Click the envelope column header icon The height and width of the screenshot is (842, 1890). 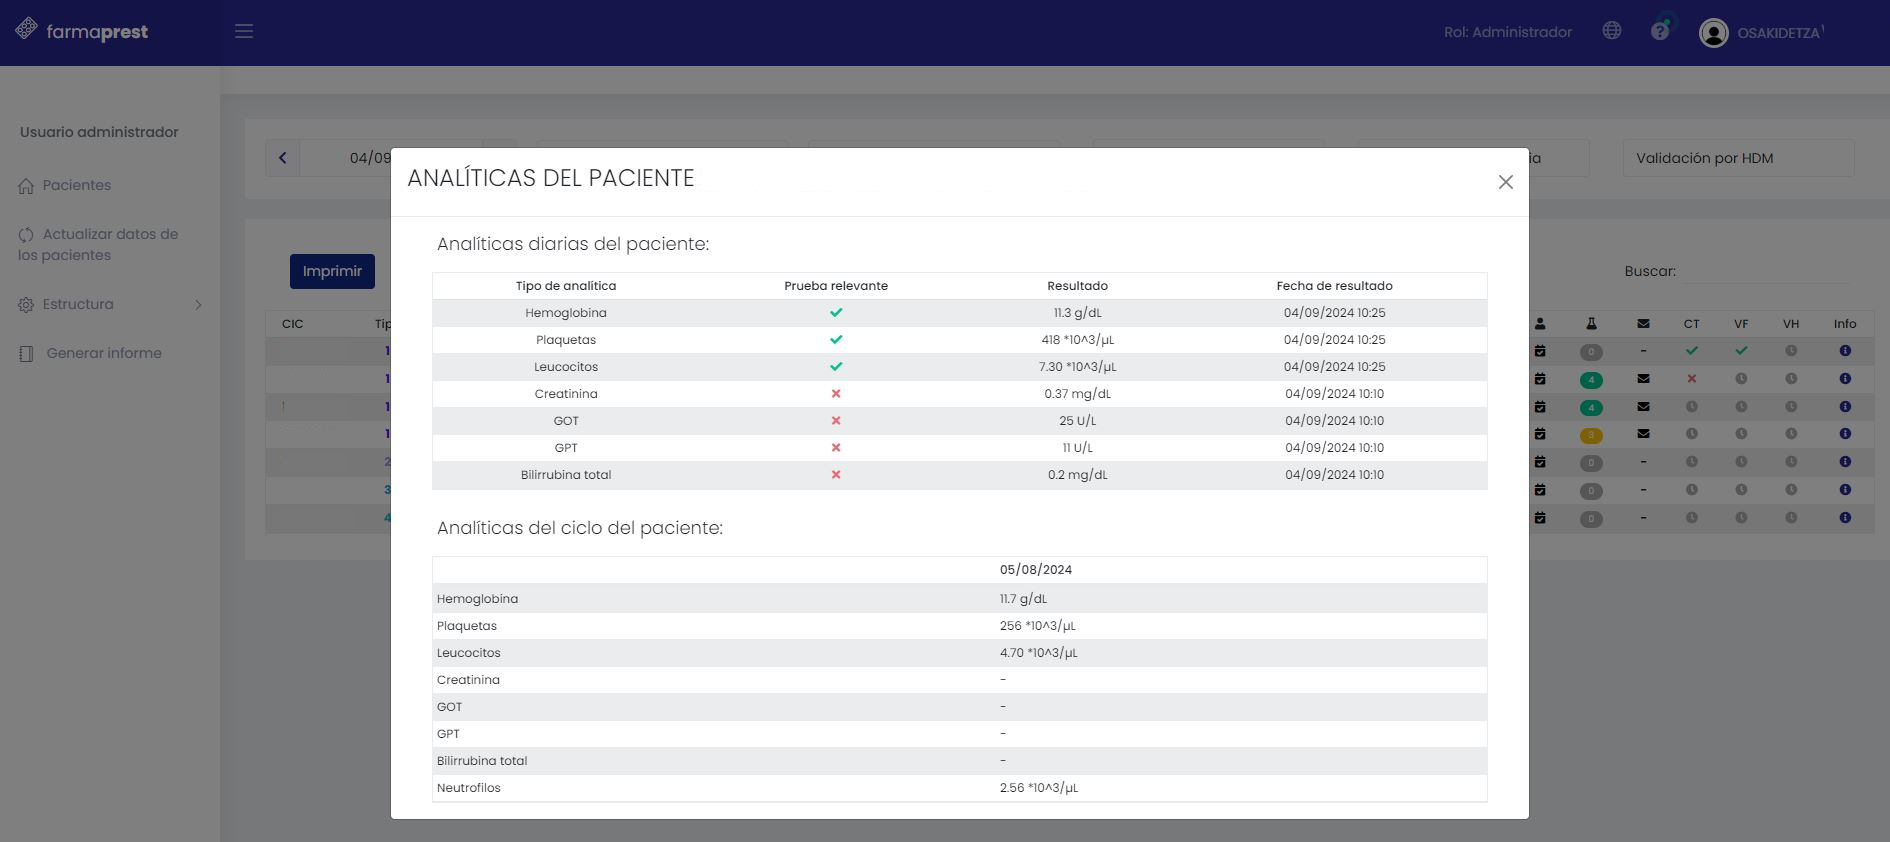pyautogui.click(x=1643, y=324)
